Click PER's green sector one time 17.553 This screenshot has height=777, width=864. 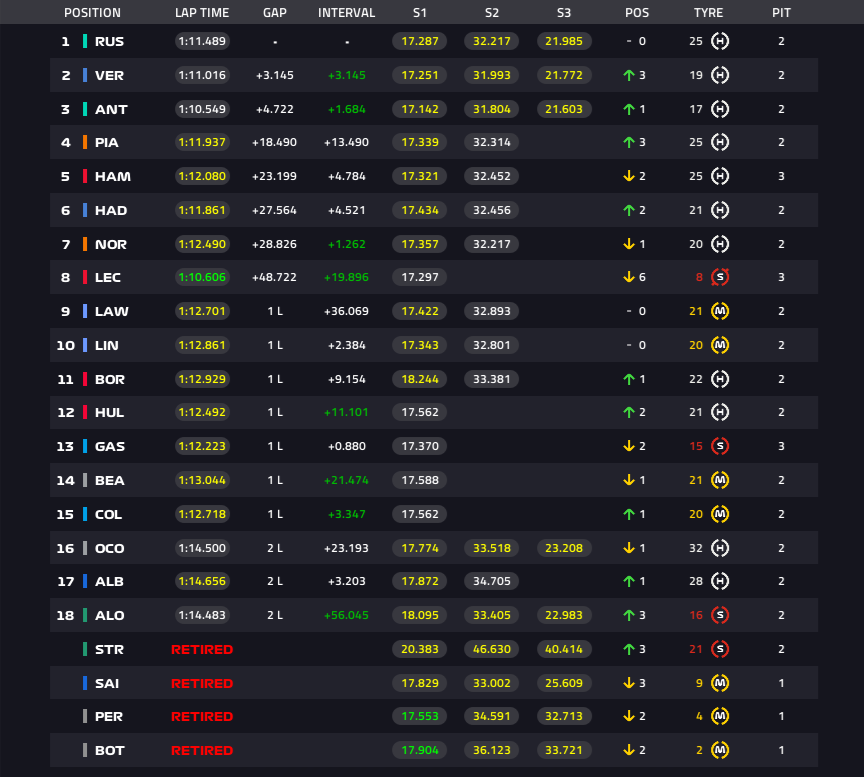[419, 716]
